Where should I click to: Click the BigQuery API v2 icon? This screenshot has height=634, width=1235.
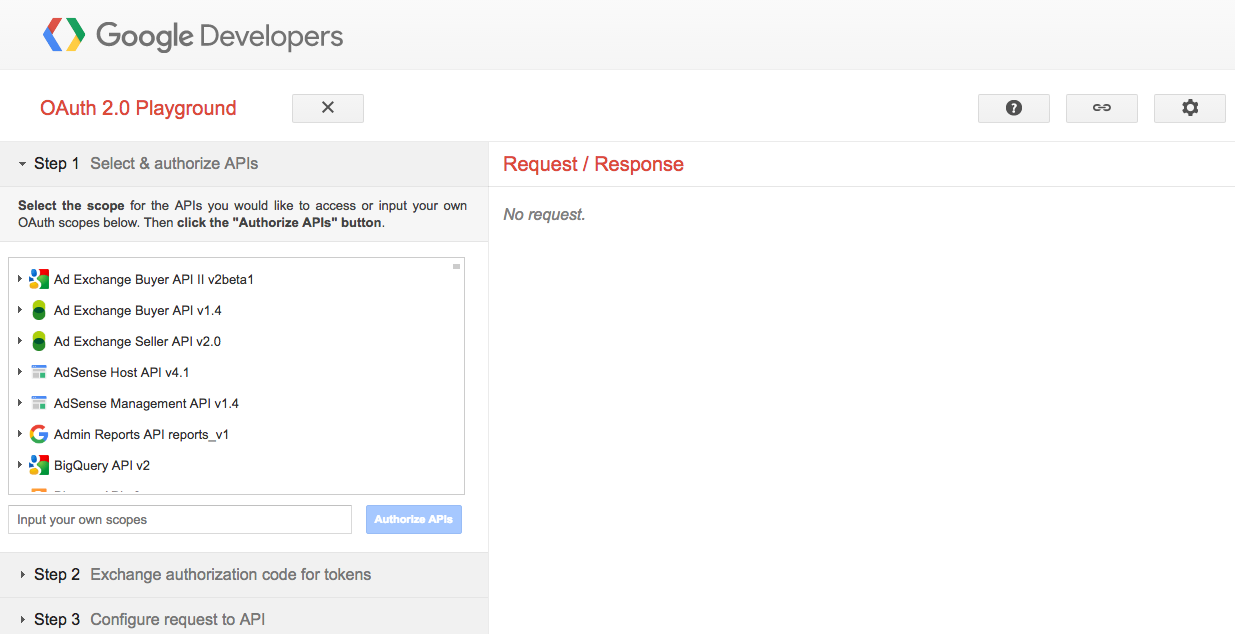tap(39, 466)
